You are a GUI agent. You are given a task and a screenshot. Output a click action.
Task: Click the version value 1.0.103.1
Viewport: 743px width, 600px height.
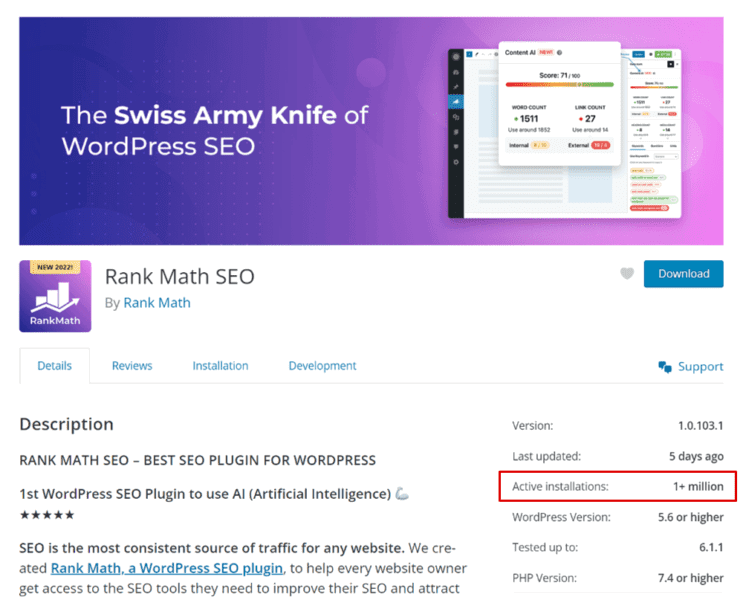(x=700, y=426)
